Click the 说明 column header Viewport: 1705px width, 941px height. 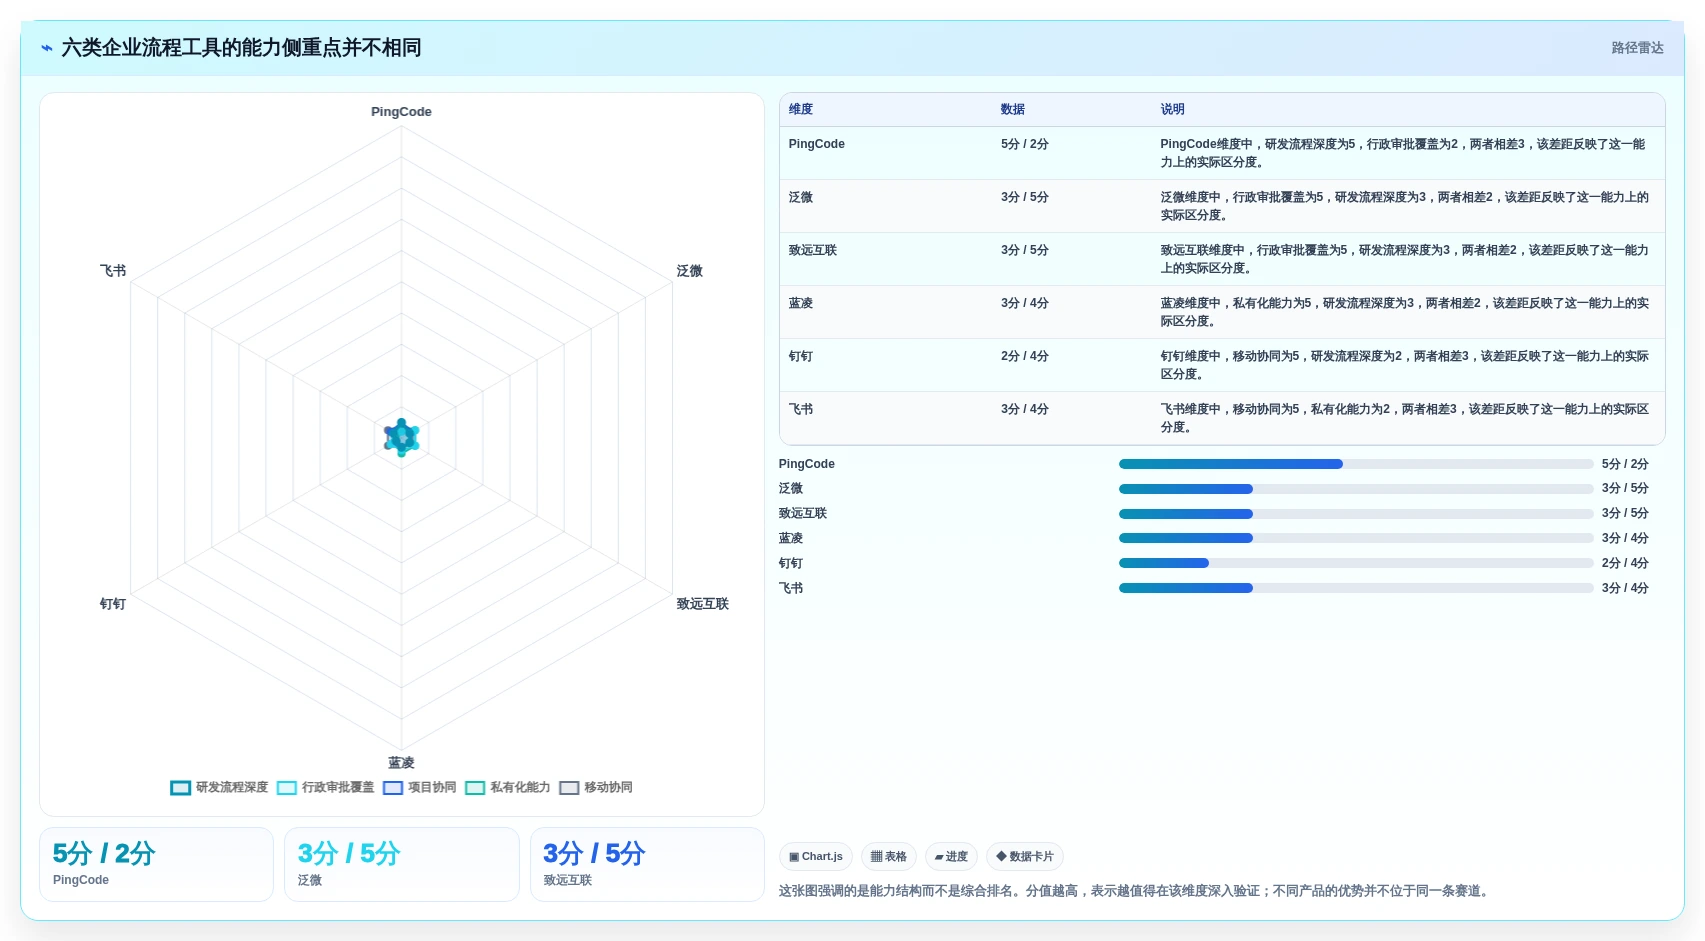(x=1173, y=109)
